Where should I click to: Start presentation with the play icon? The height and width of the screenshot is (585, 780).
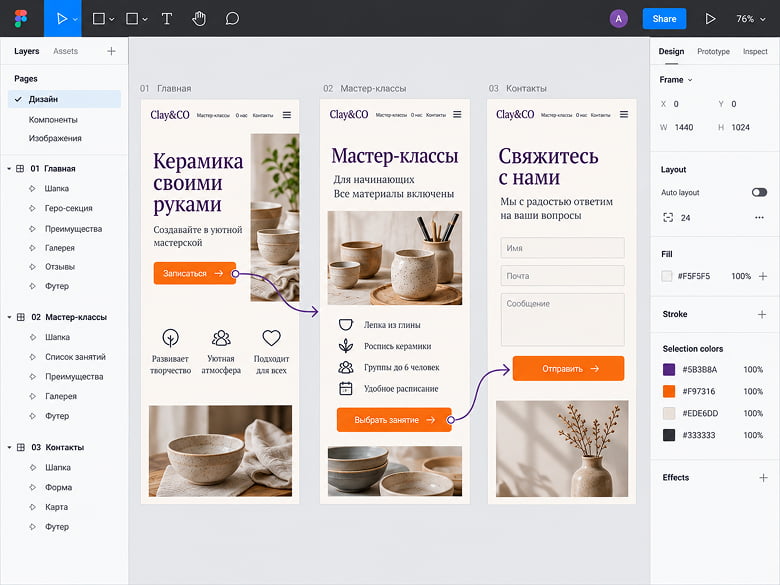click(710, 19)
